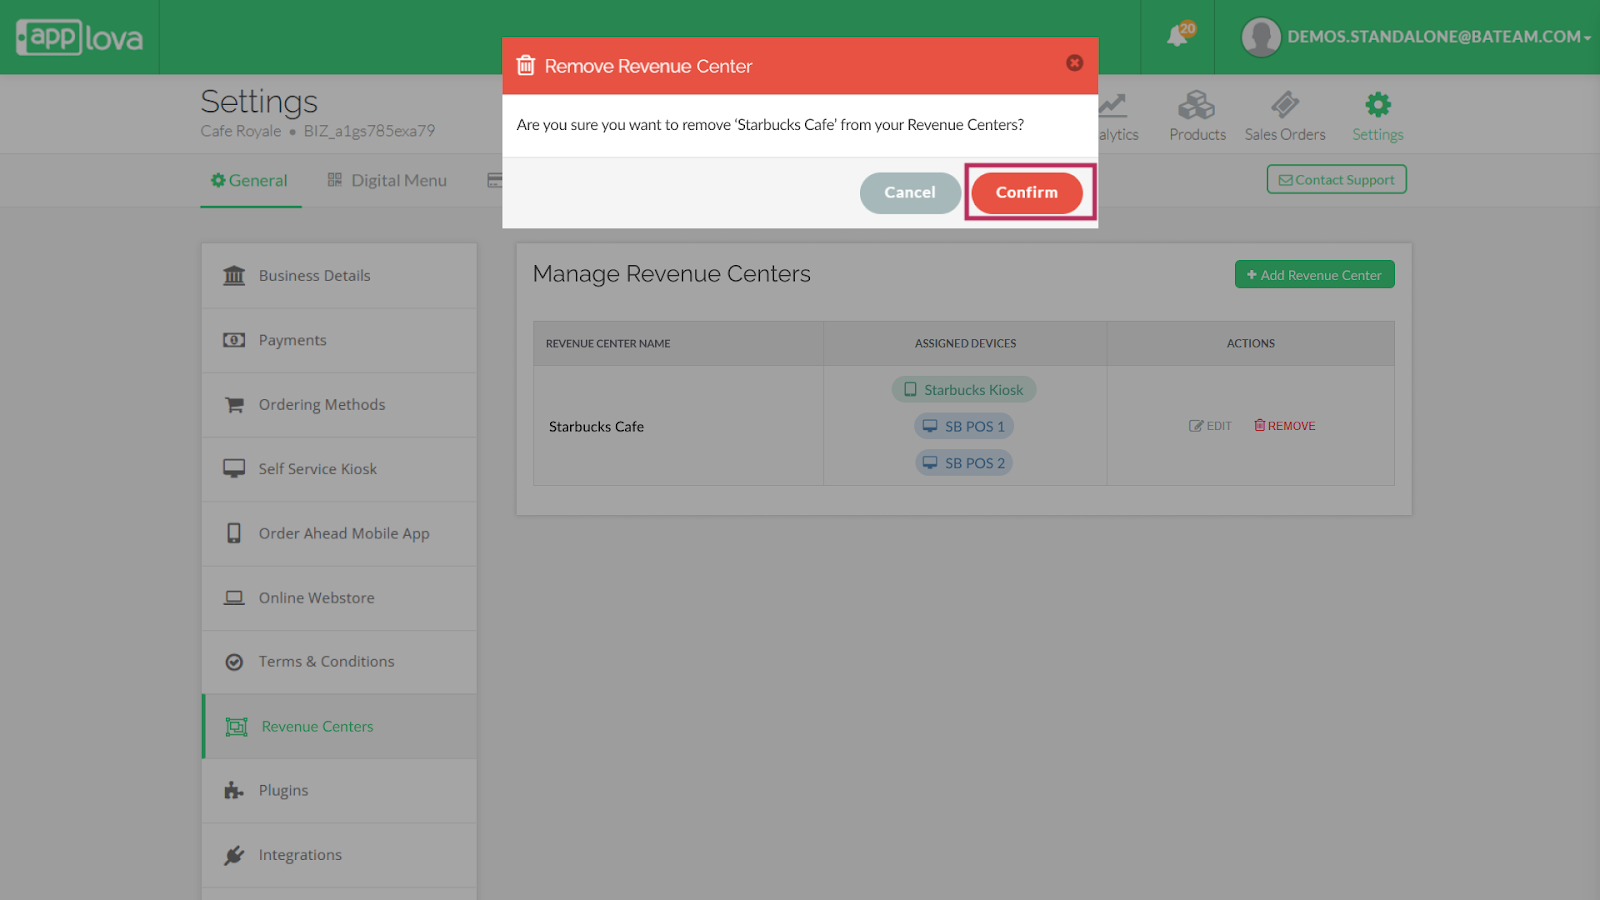The height and width of the screenshot is (900, 1600).
Task: Open Order Ahead Mobile App settings
Action: (339, 534)
